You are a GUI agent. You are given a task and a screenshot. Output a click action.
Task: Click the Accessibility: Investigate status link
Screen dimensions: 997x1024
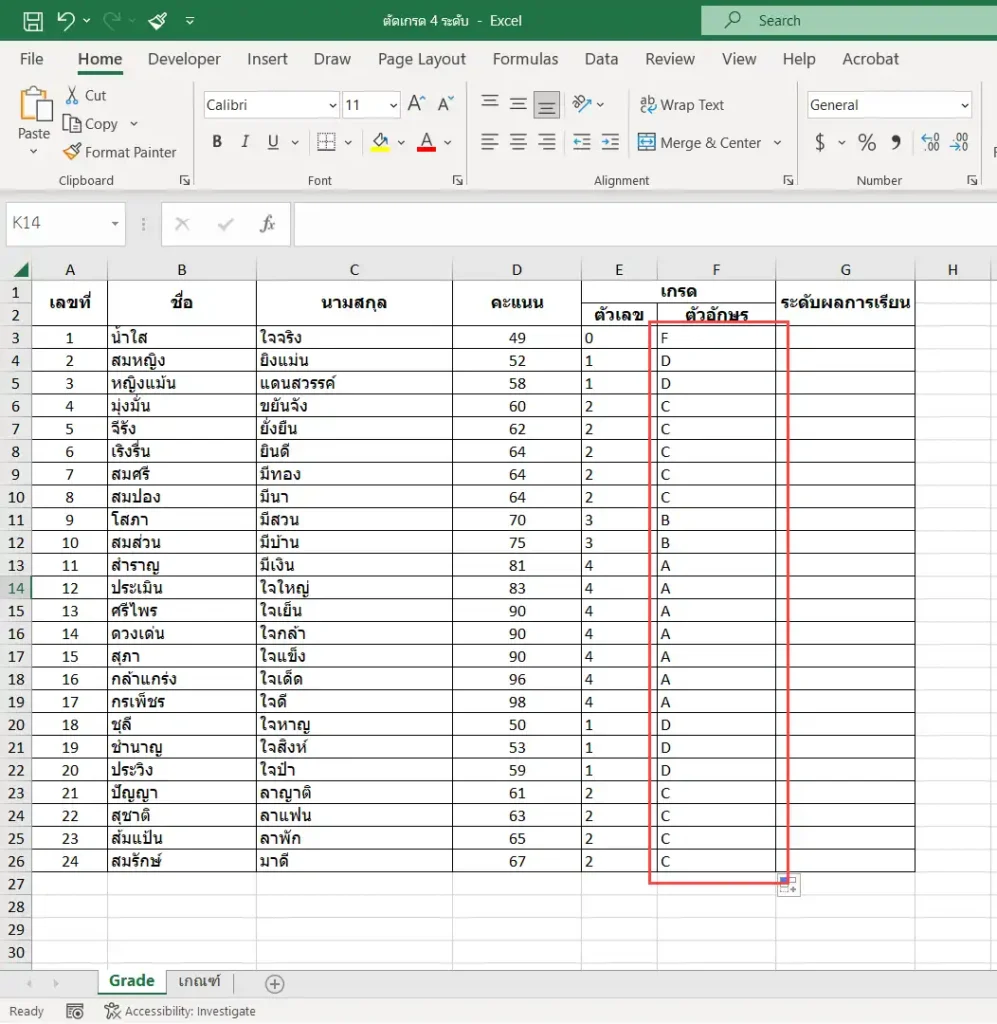[180, 1011]
